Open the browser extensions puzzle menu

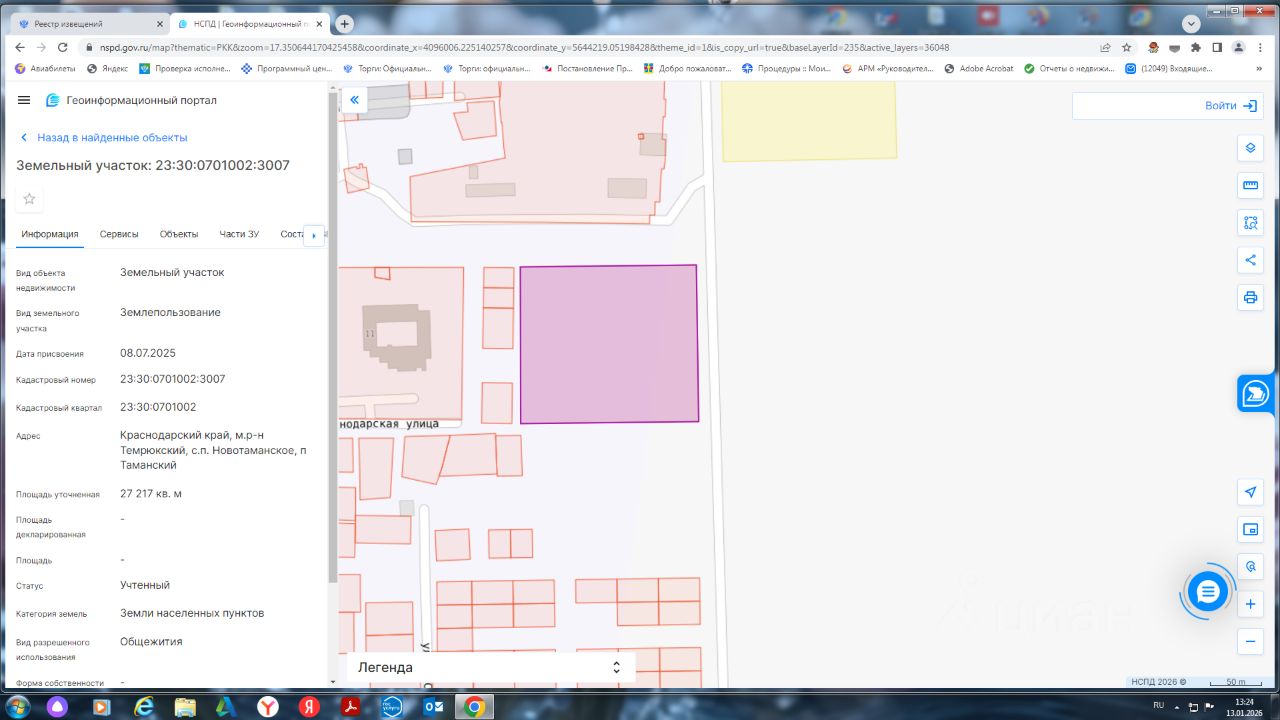coord(1196,47)
